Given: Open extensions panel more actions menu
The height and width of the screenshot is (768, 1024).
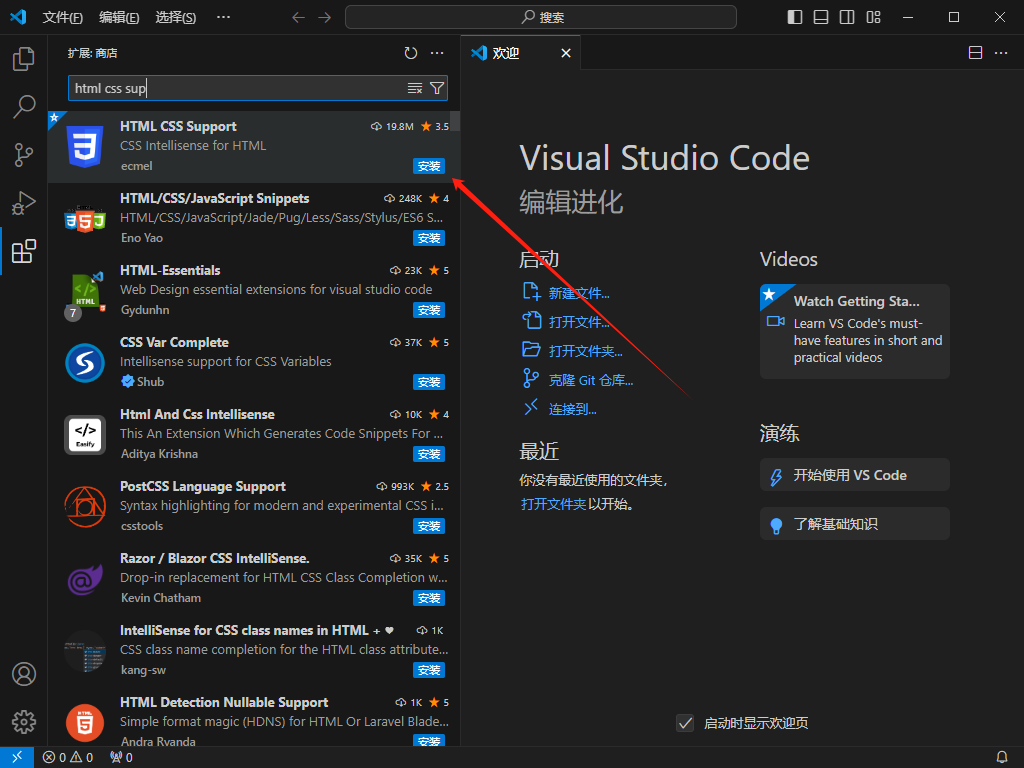Looking at the screenshot, I should tap(437, 53).
